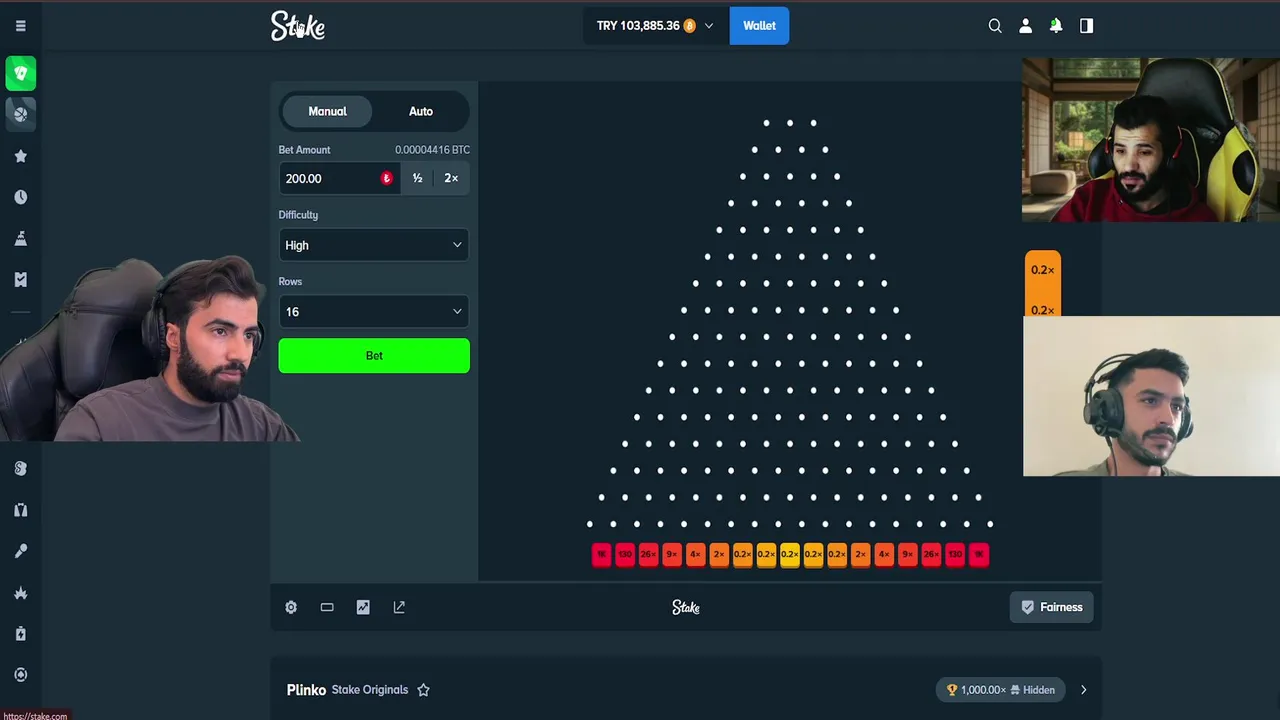Open Favourites star in the sidebar
Viewport: 1280px width, 720px height.
point(20,156)
